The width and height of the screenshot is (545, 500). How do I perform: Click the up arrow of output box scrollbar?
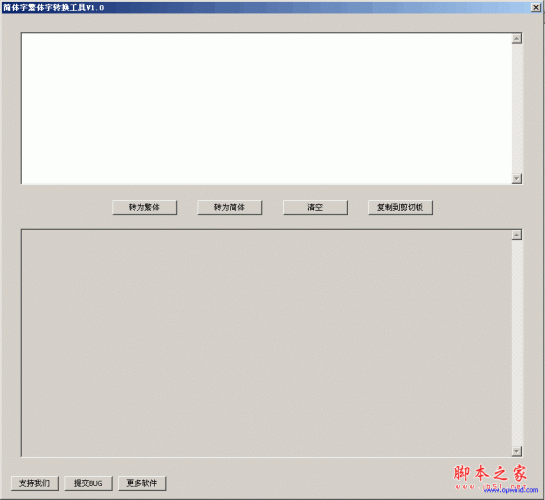pyautogui.click(x=517, y=235)
